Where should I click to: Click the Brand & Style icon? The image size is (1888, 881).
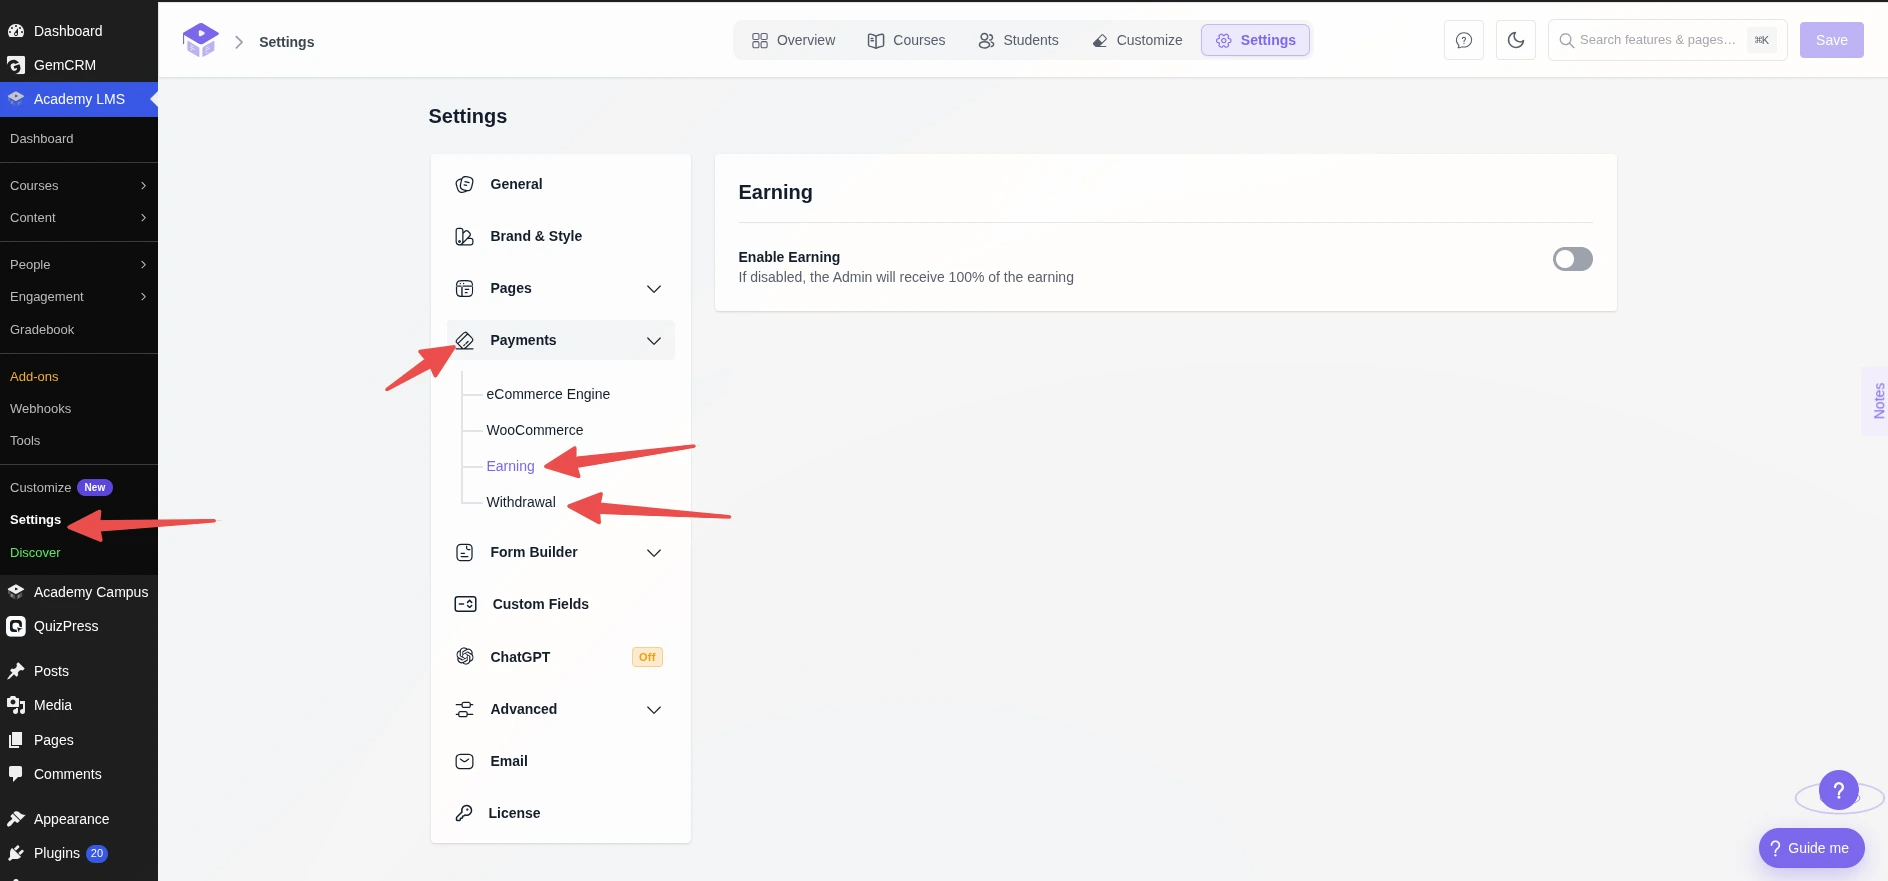[465, 236]
